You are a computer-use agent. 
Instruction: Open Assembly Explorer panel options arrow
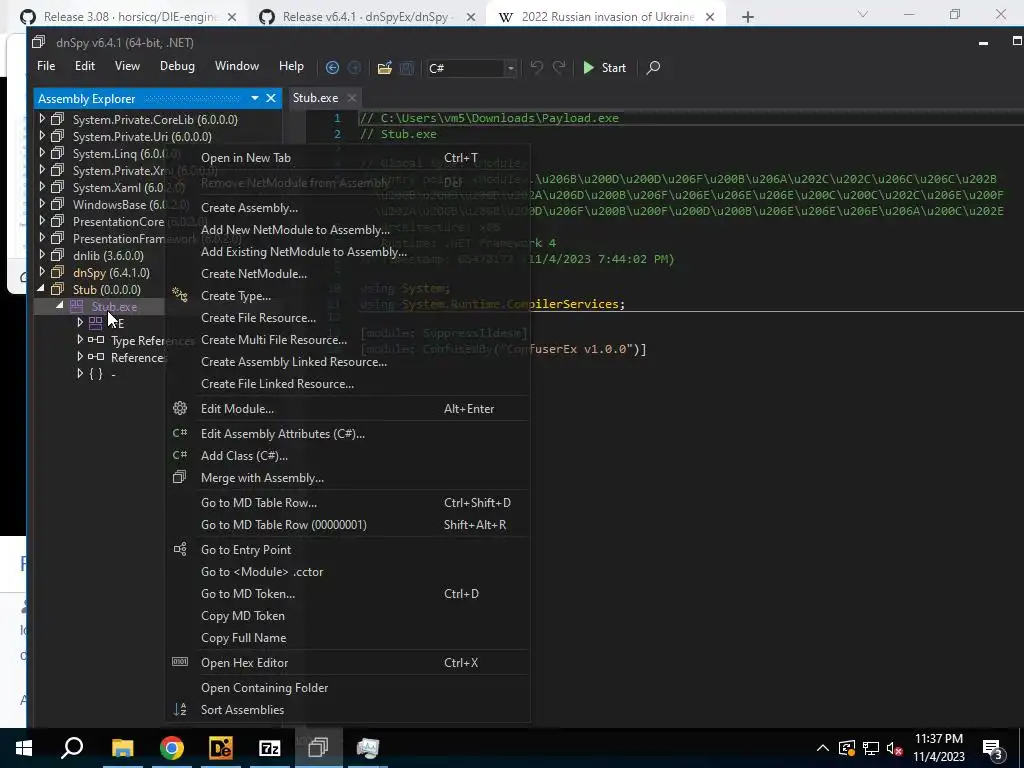coord(255,98)
